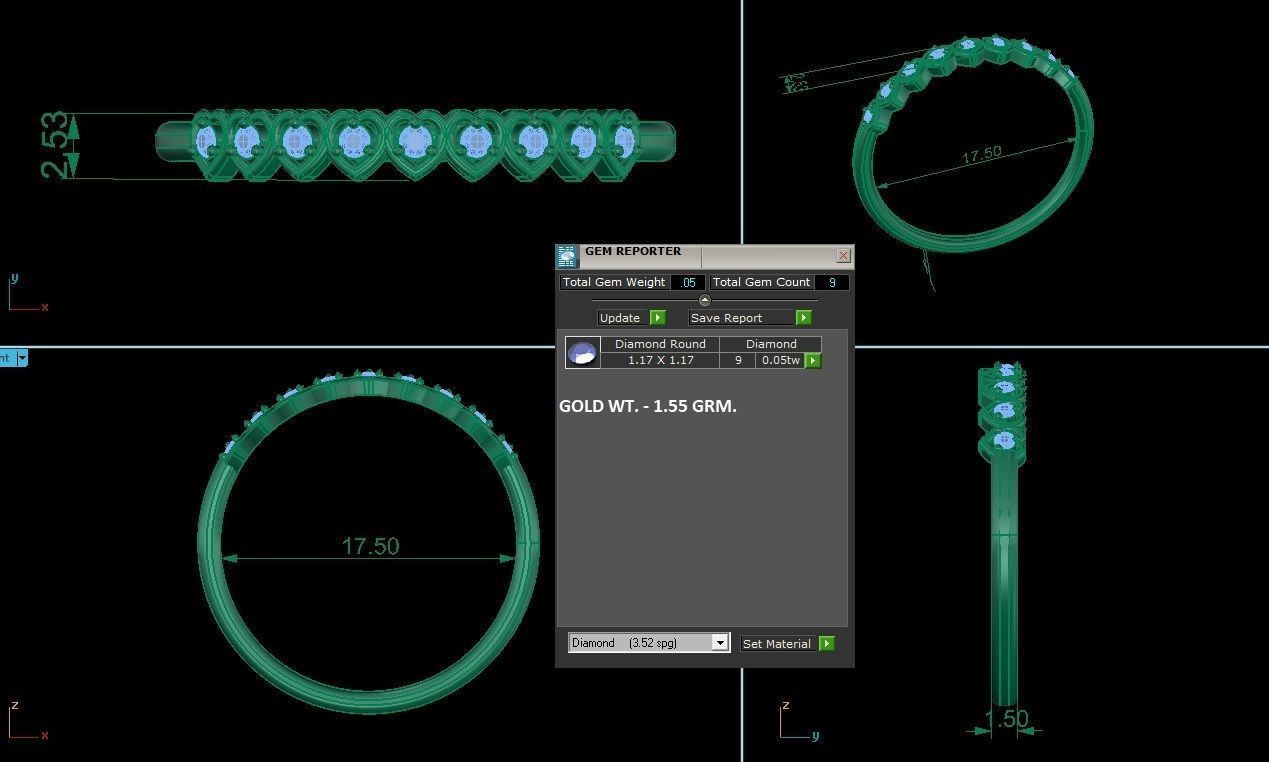Run Update with its green arrow
1269x762 pixels.
657,317
